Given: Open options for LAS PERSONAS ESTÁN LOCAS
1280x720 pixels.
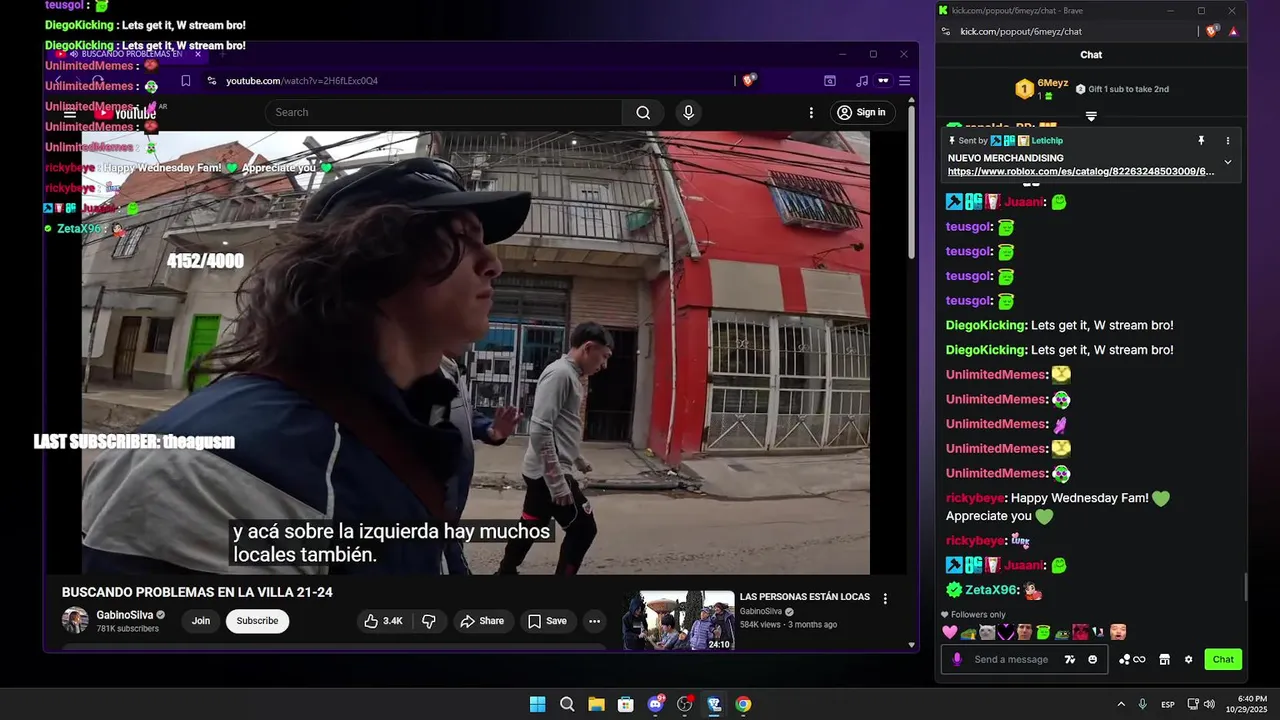Looking at the screenshot, I should tap(885, 599).
